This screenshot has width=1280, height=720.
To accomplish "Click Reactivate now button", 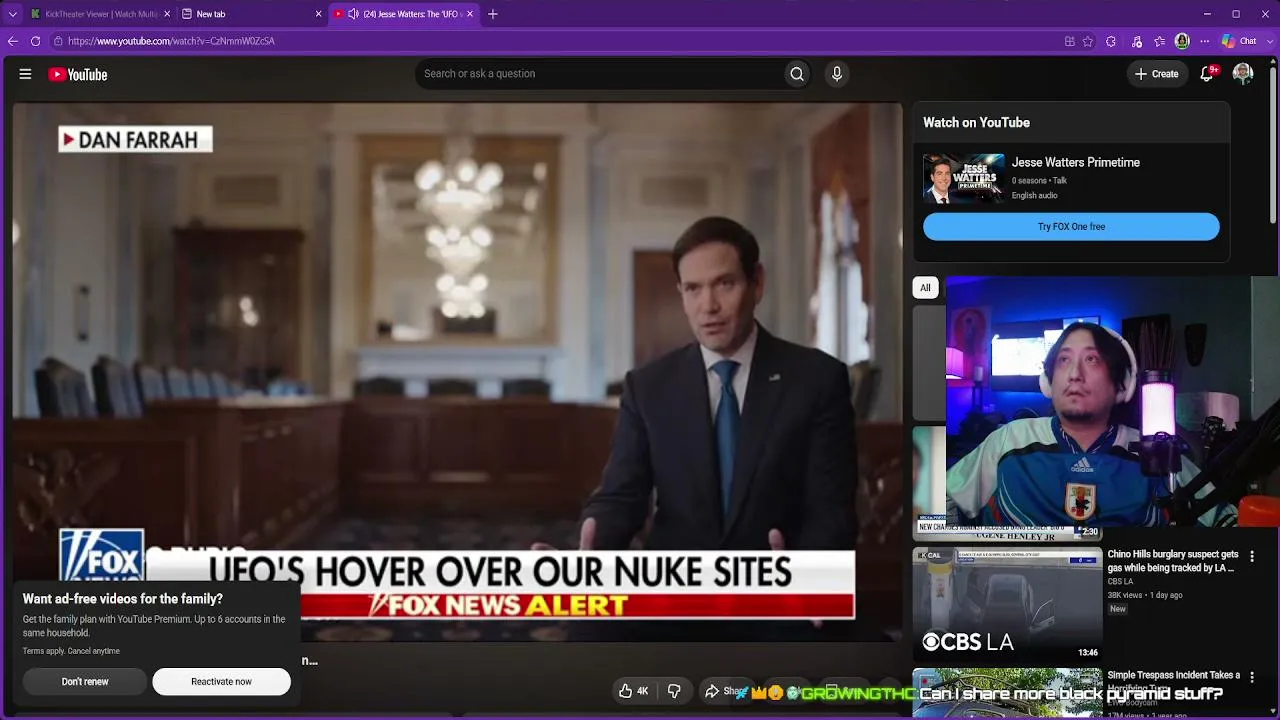I will (221, 682).
